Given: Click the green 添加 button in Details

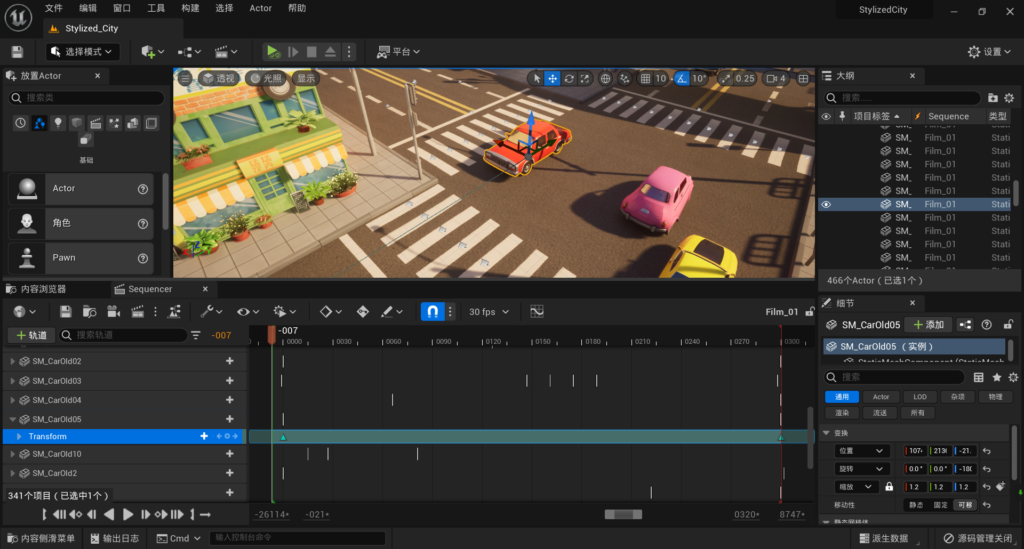Looking at the screenshot, I should click(928, 325).
